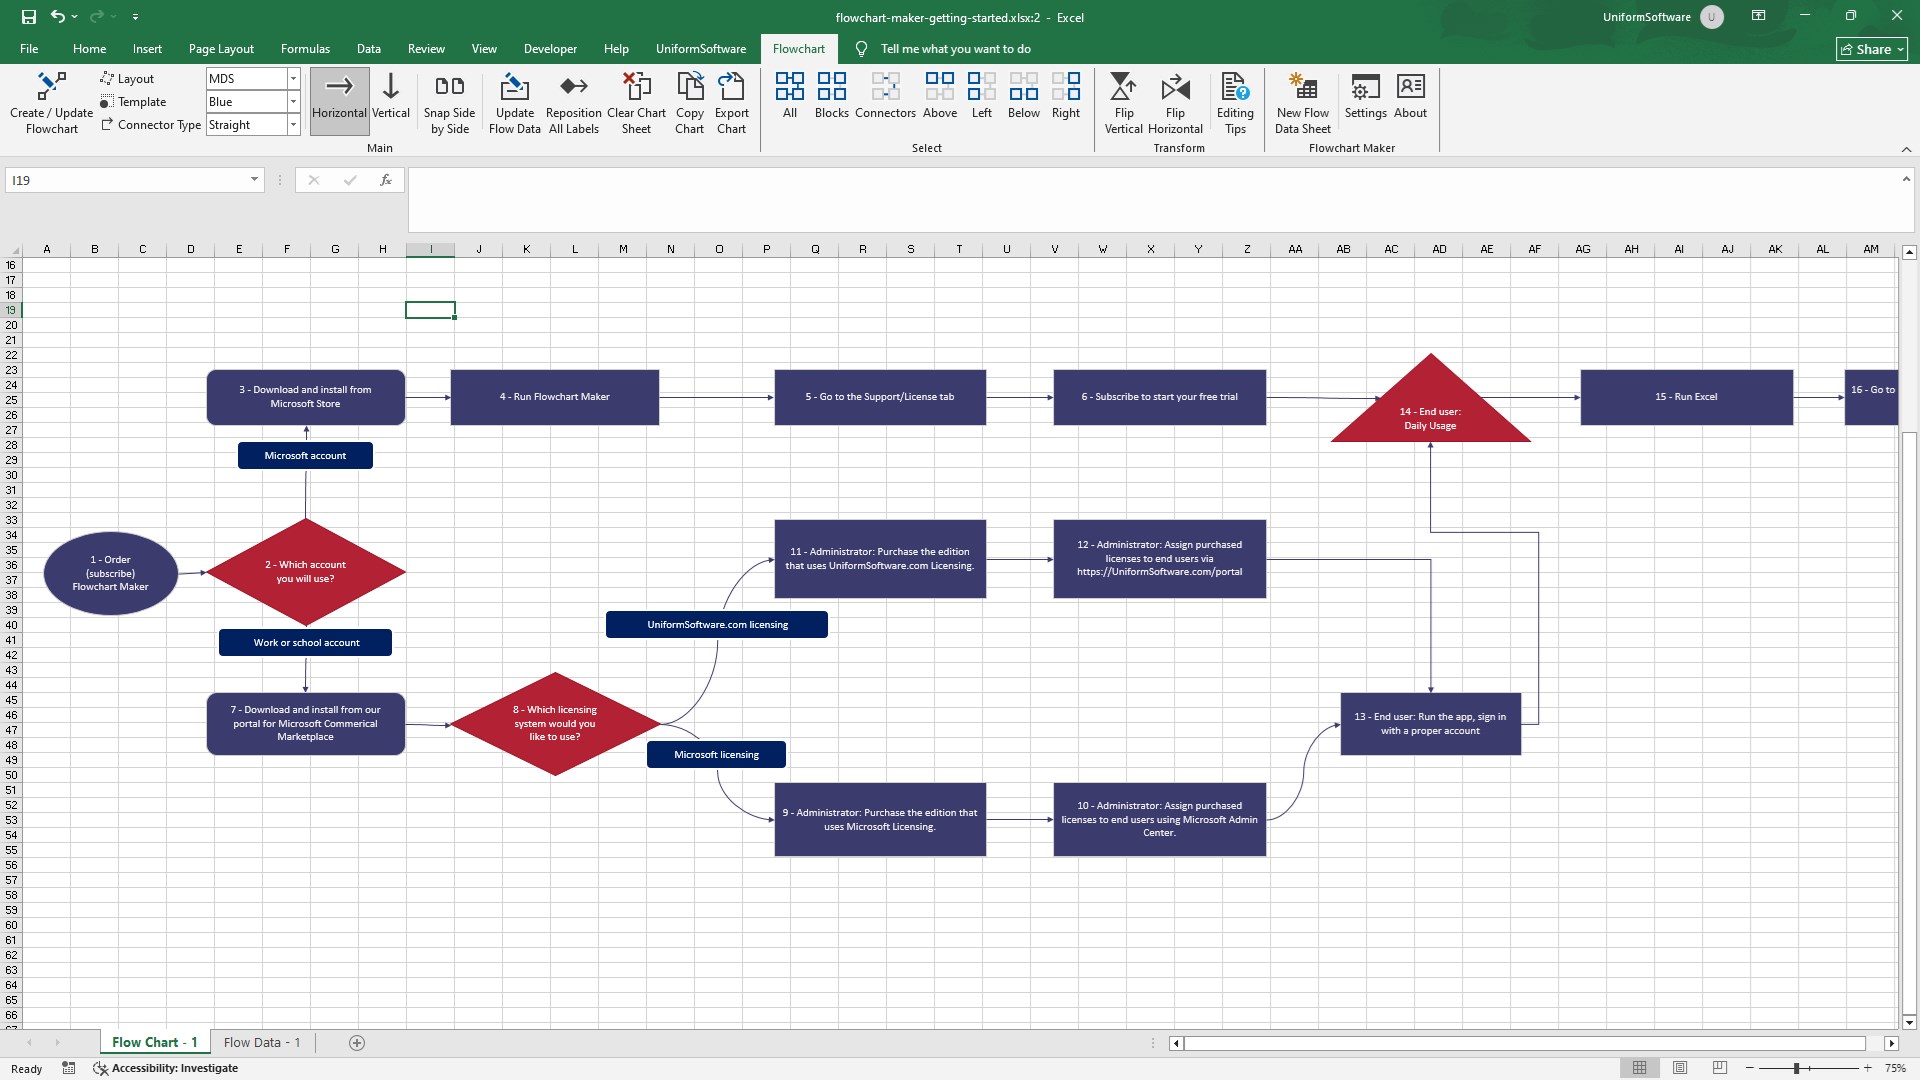Screen dimensions: 1920x1080
Task: Click the Flip Vertical icon
Action: pyautogui.click(x=1123, y=87)
